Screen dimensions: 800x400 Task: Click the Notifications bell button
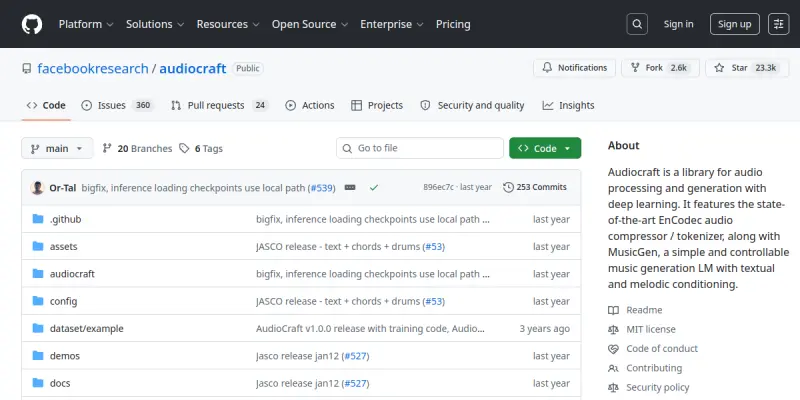574,68
